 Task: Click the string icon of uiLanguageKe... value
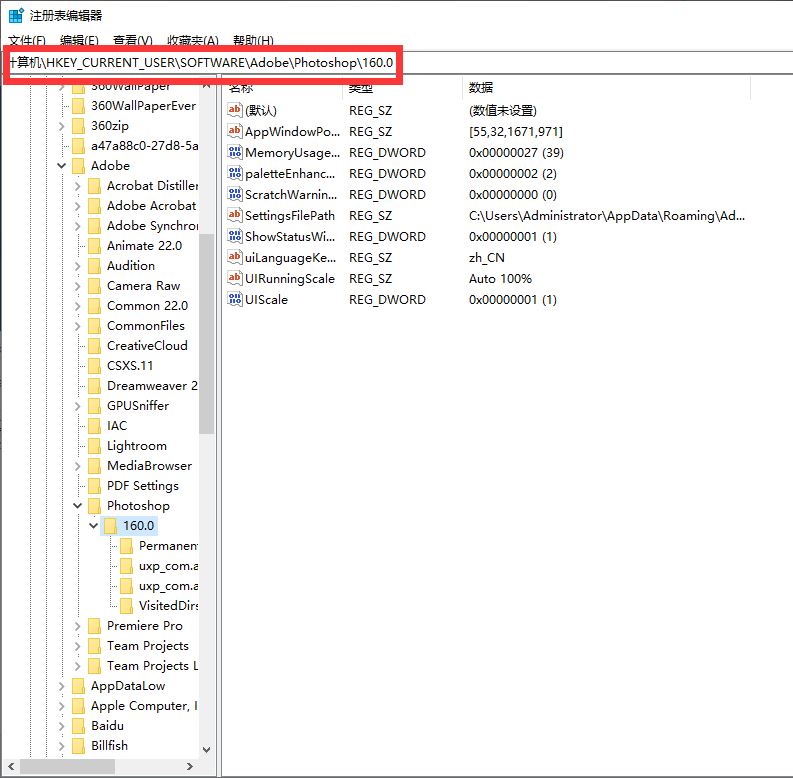tap(234, 257)
